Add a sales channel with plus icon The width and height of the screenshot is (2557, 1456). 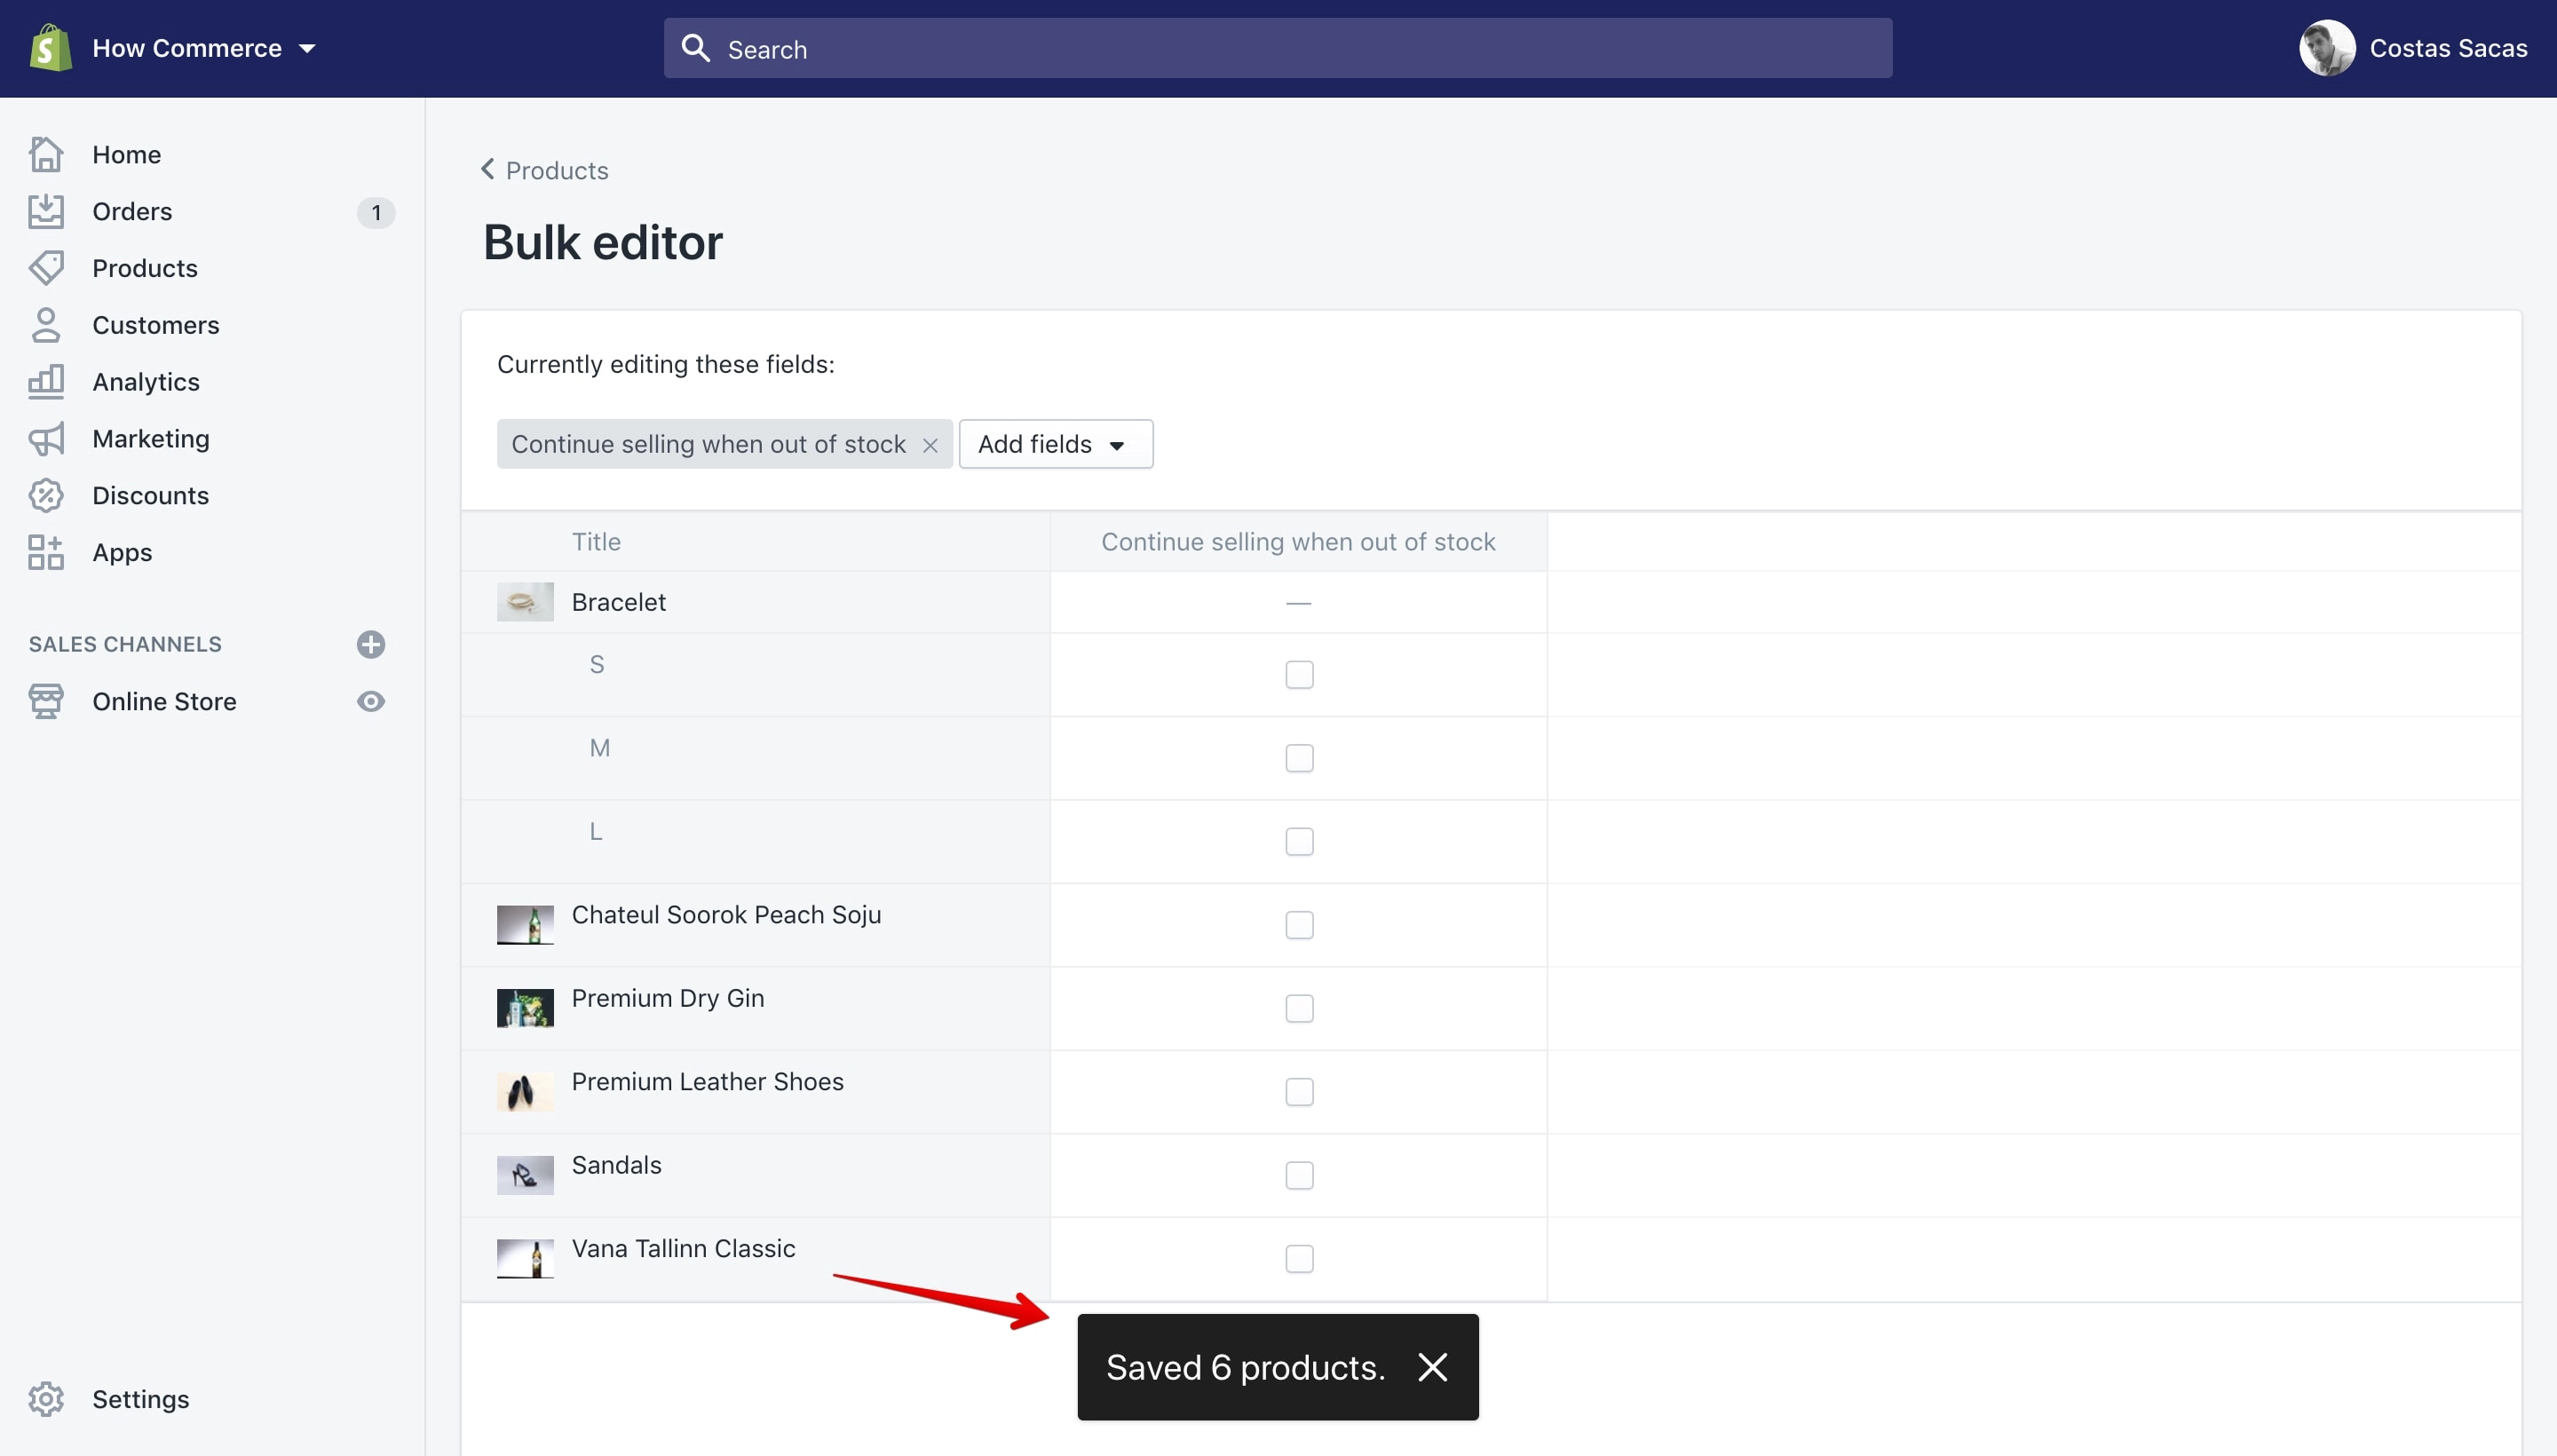(371, 644)
